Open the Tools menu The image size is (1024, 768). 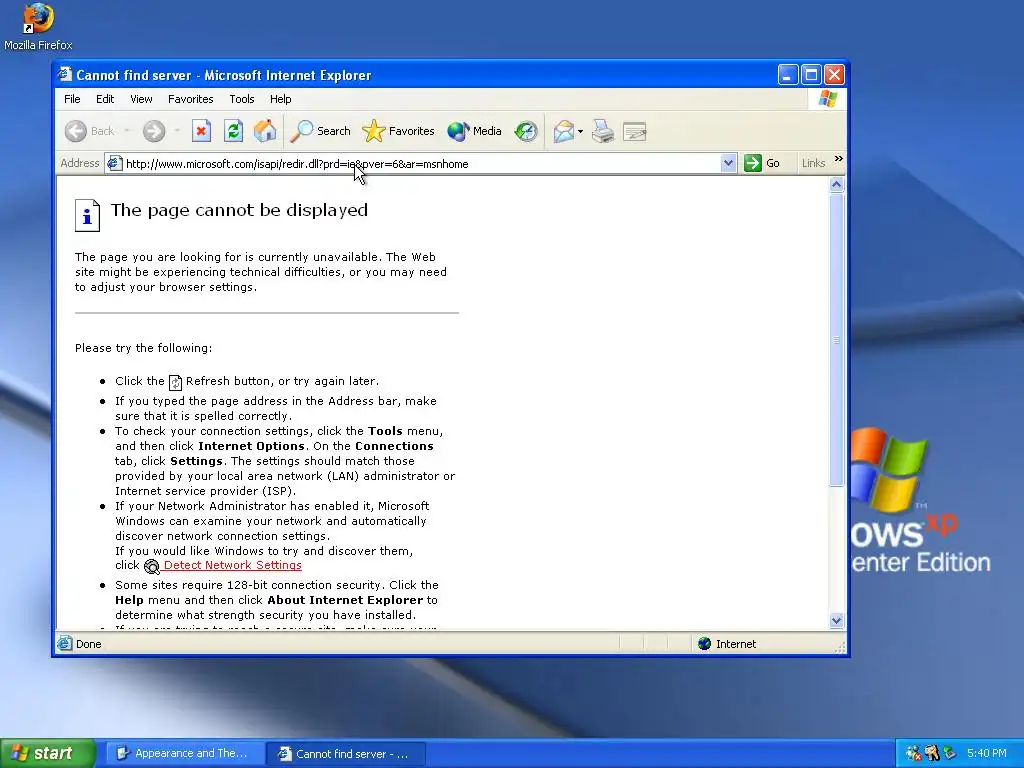(x=242, y=99)
